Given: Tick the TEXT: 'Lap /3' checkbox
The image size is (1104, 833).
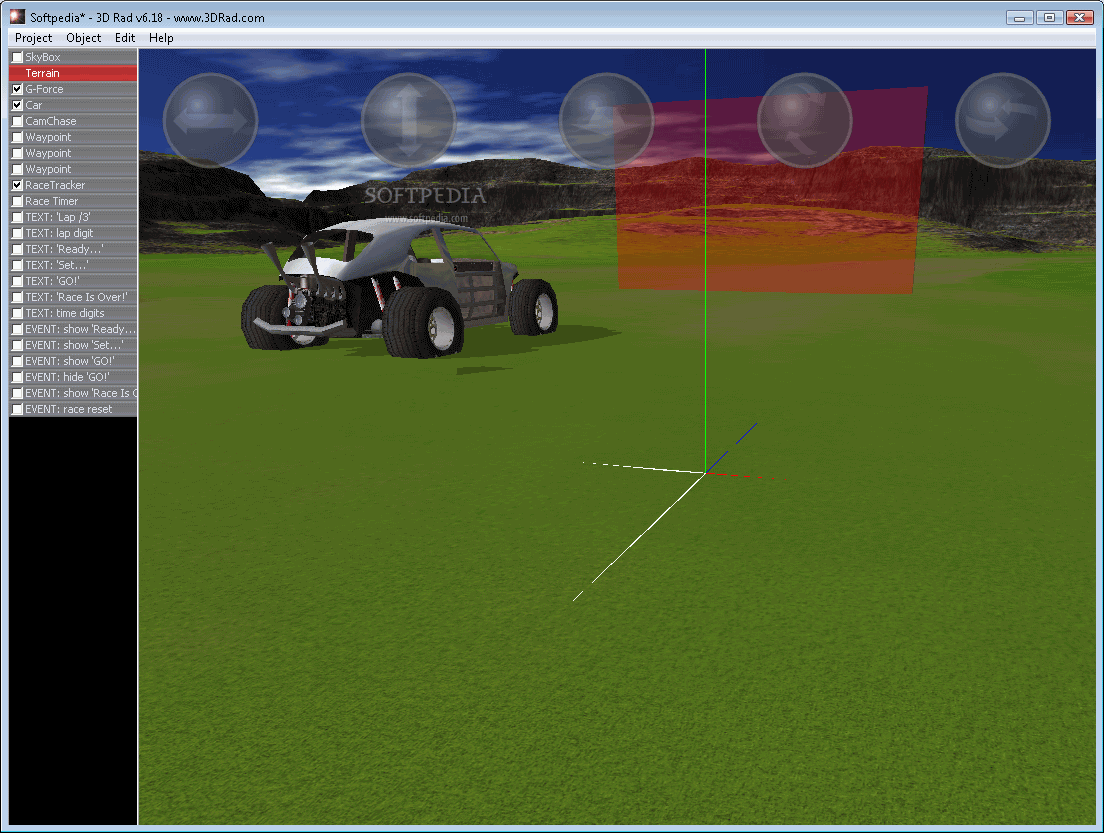Looking at the screenshot, I should 18,218.
